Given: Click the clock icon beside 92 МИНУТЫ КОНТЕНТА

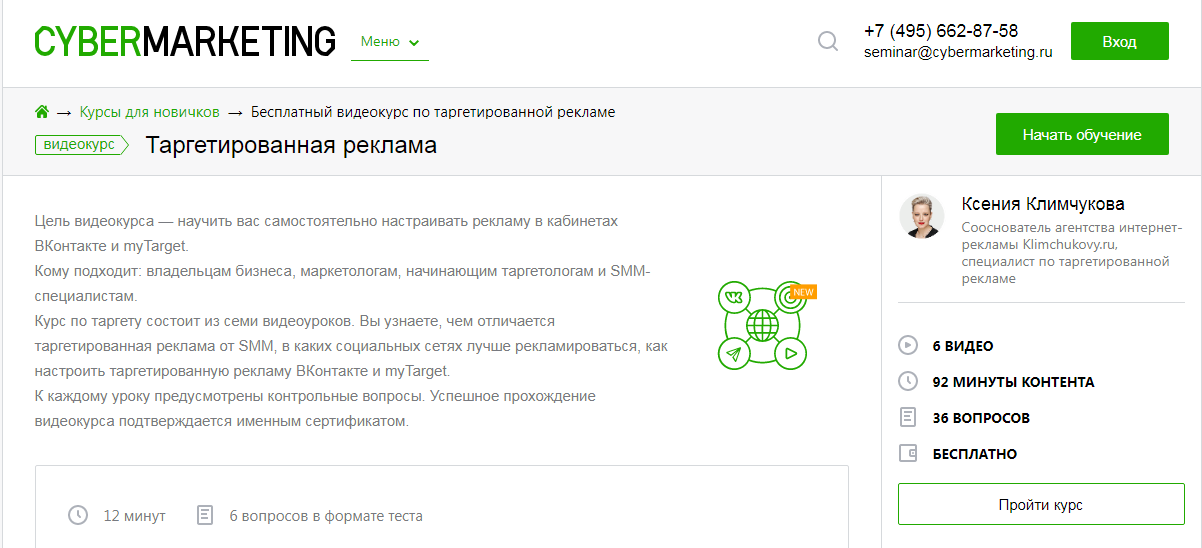Looking at the screenshot, I should [x=908, y=382].
